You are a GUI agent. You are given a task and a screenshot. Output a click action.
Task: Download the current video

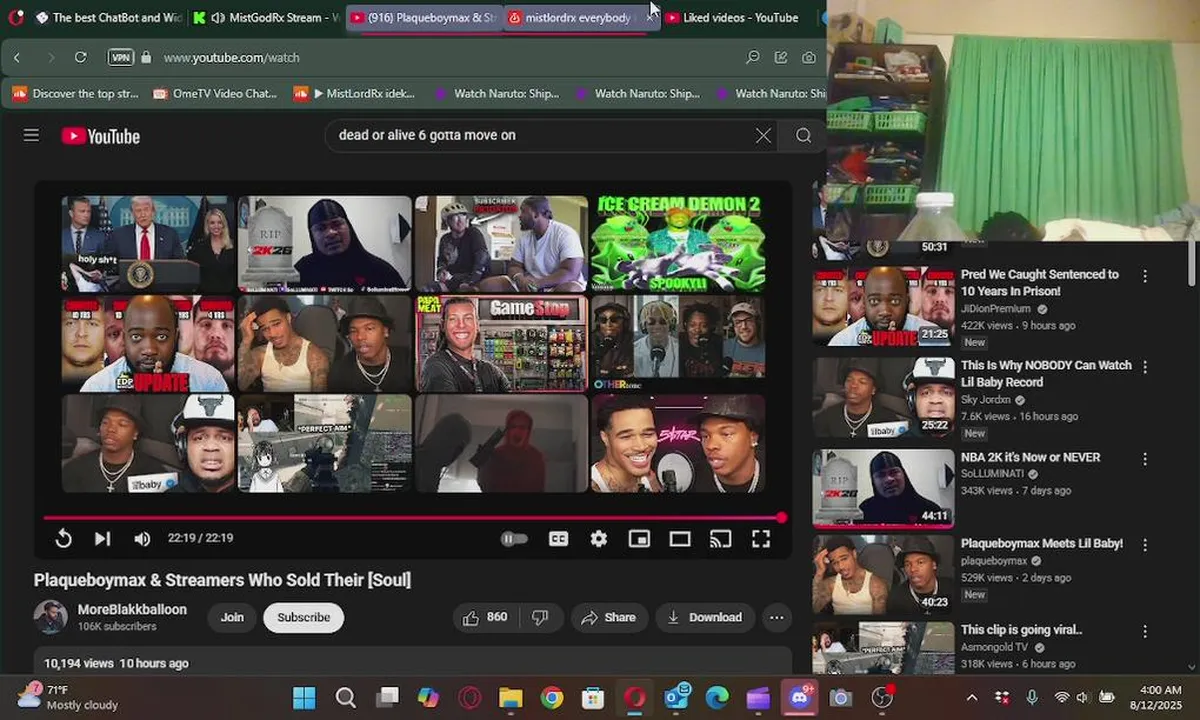click(705, 617)
